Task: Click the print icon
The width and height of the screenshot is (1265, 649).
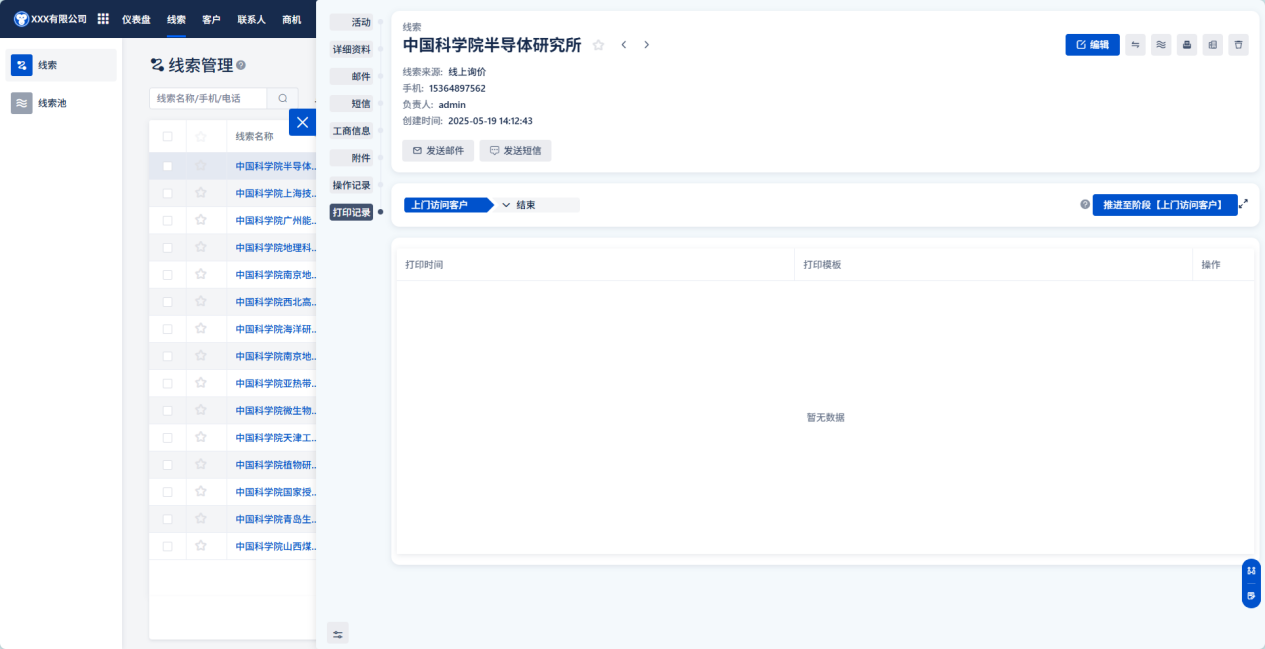Action: point(1187,44)
